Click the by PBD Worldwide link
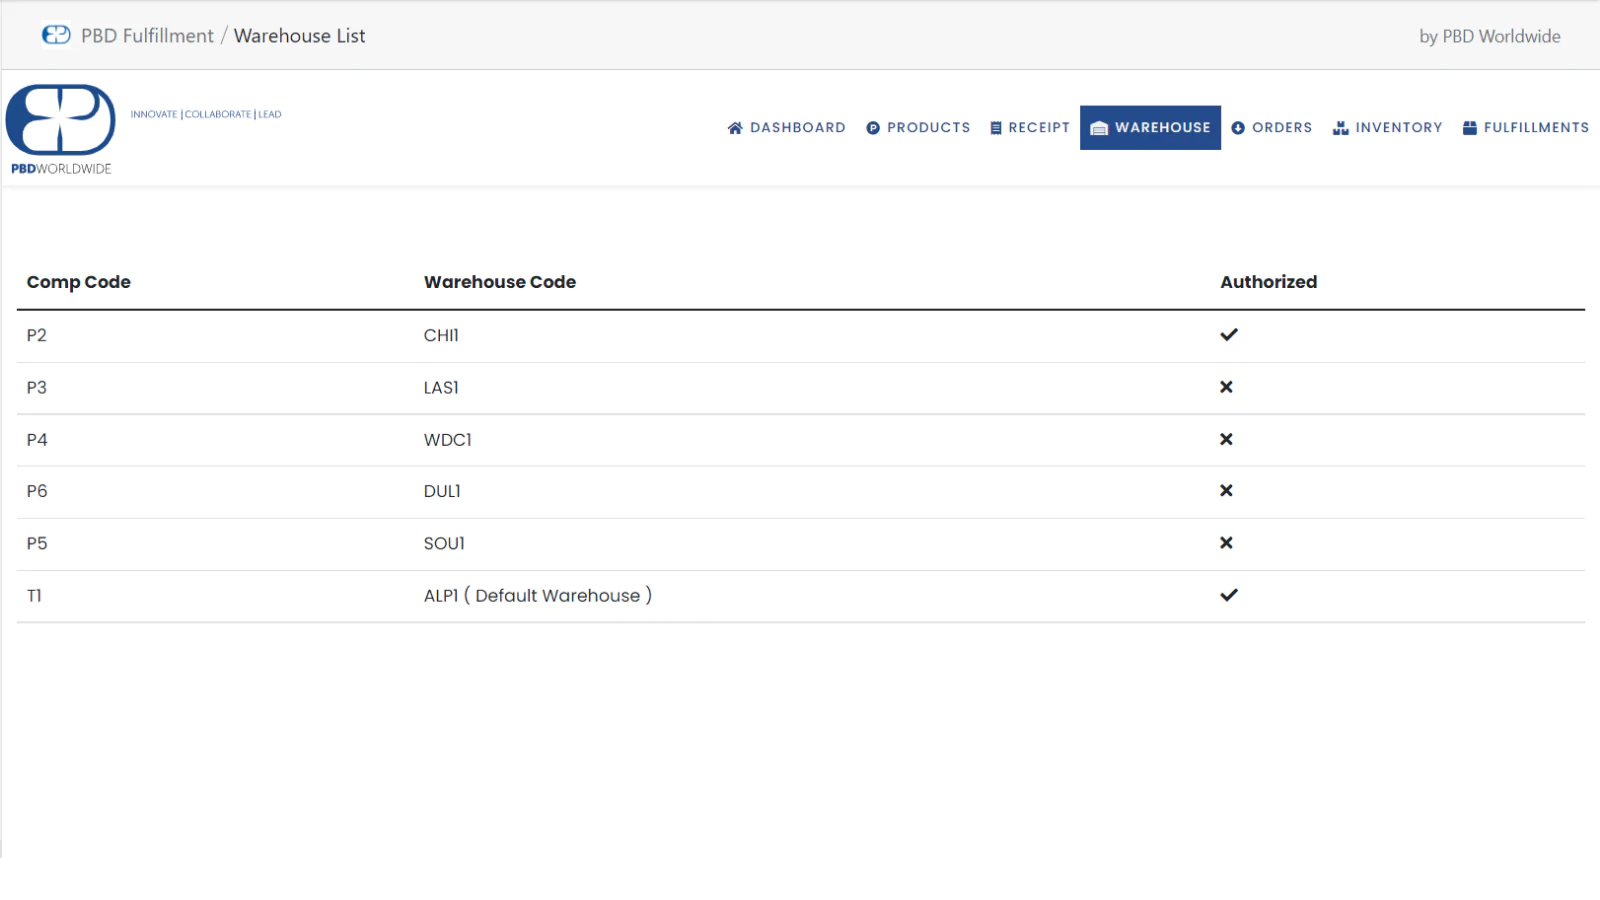This screenshot has width=1600, height=900. point(1489,36)
